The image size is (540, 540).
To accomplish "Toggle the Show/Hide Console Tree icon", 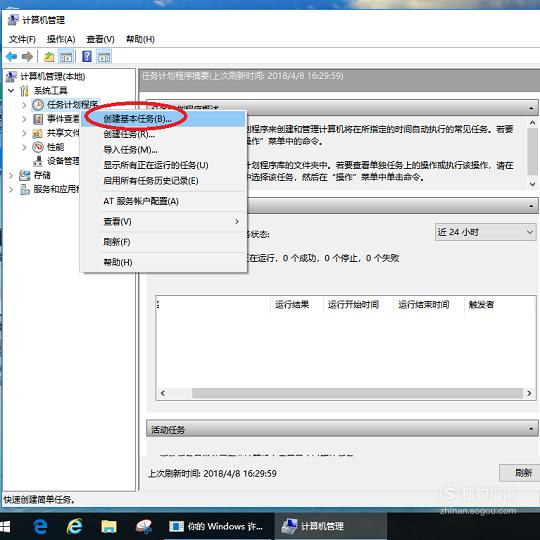I will 66,57.
